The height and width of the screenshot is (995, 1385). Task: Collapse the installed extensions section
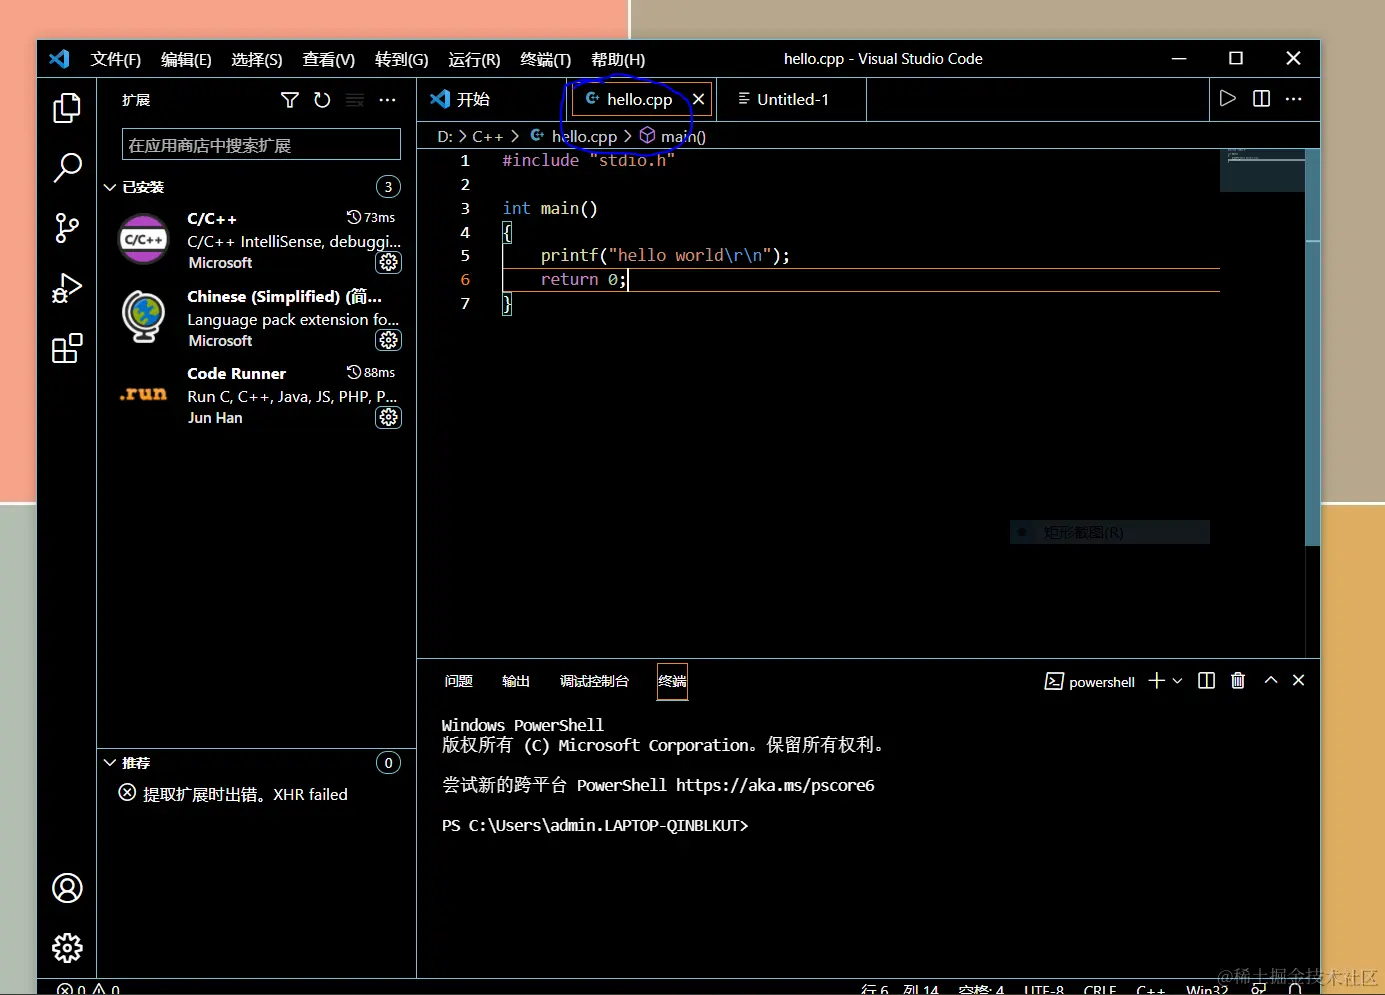[x=111, y=187]
